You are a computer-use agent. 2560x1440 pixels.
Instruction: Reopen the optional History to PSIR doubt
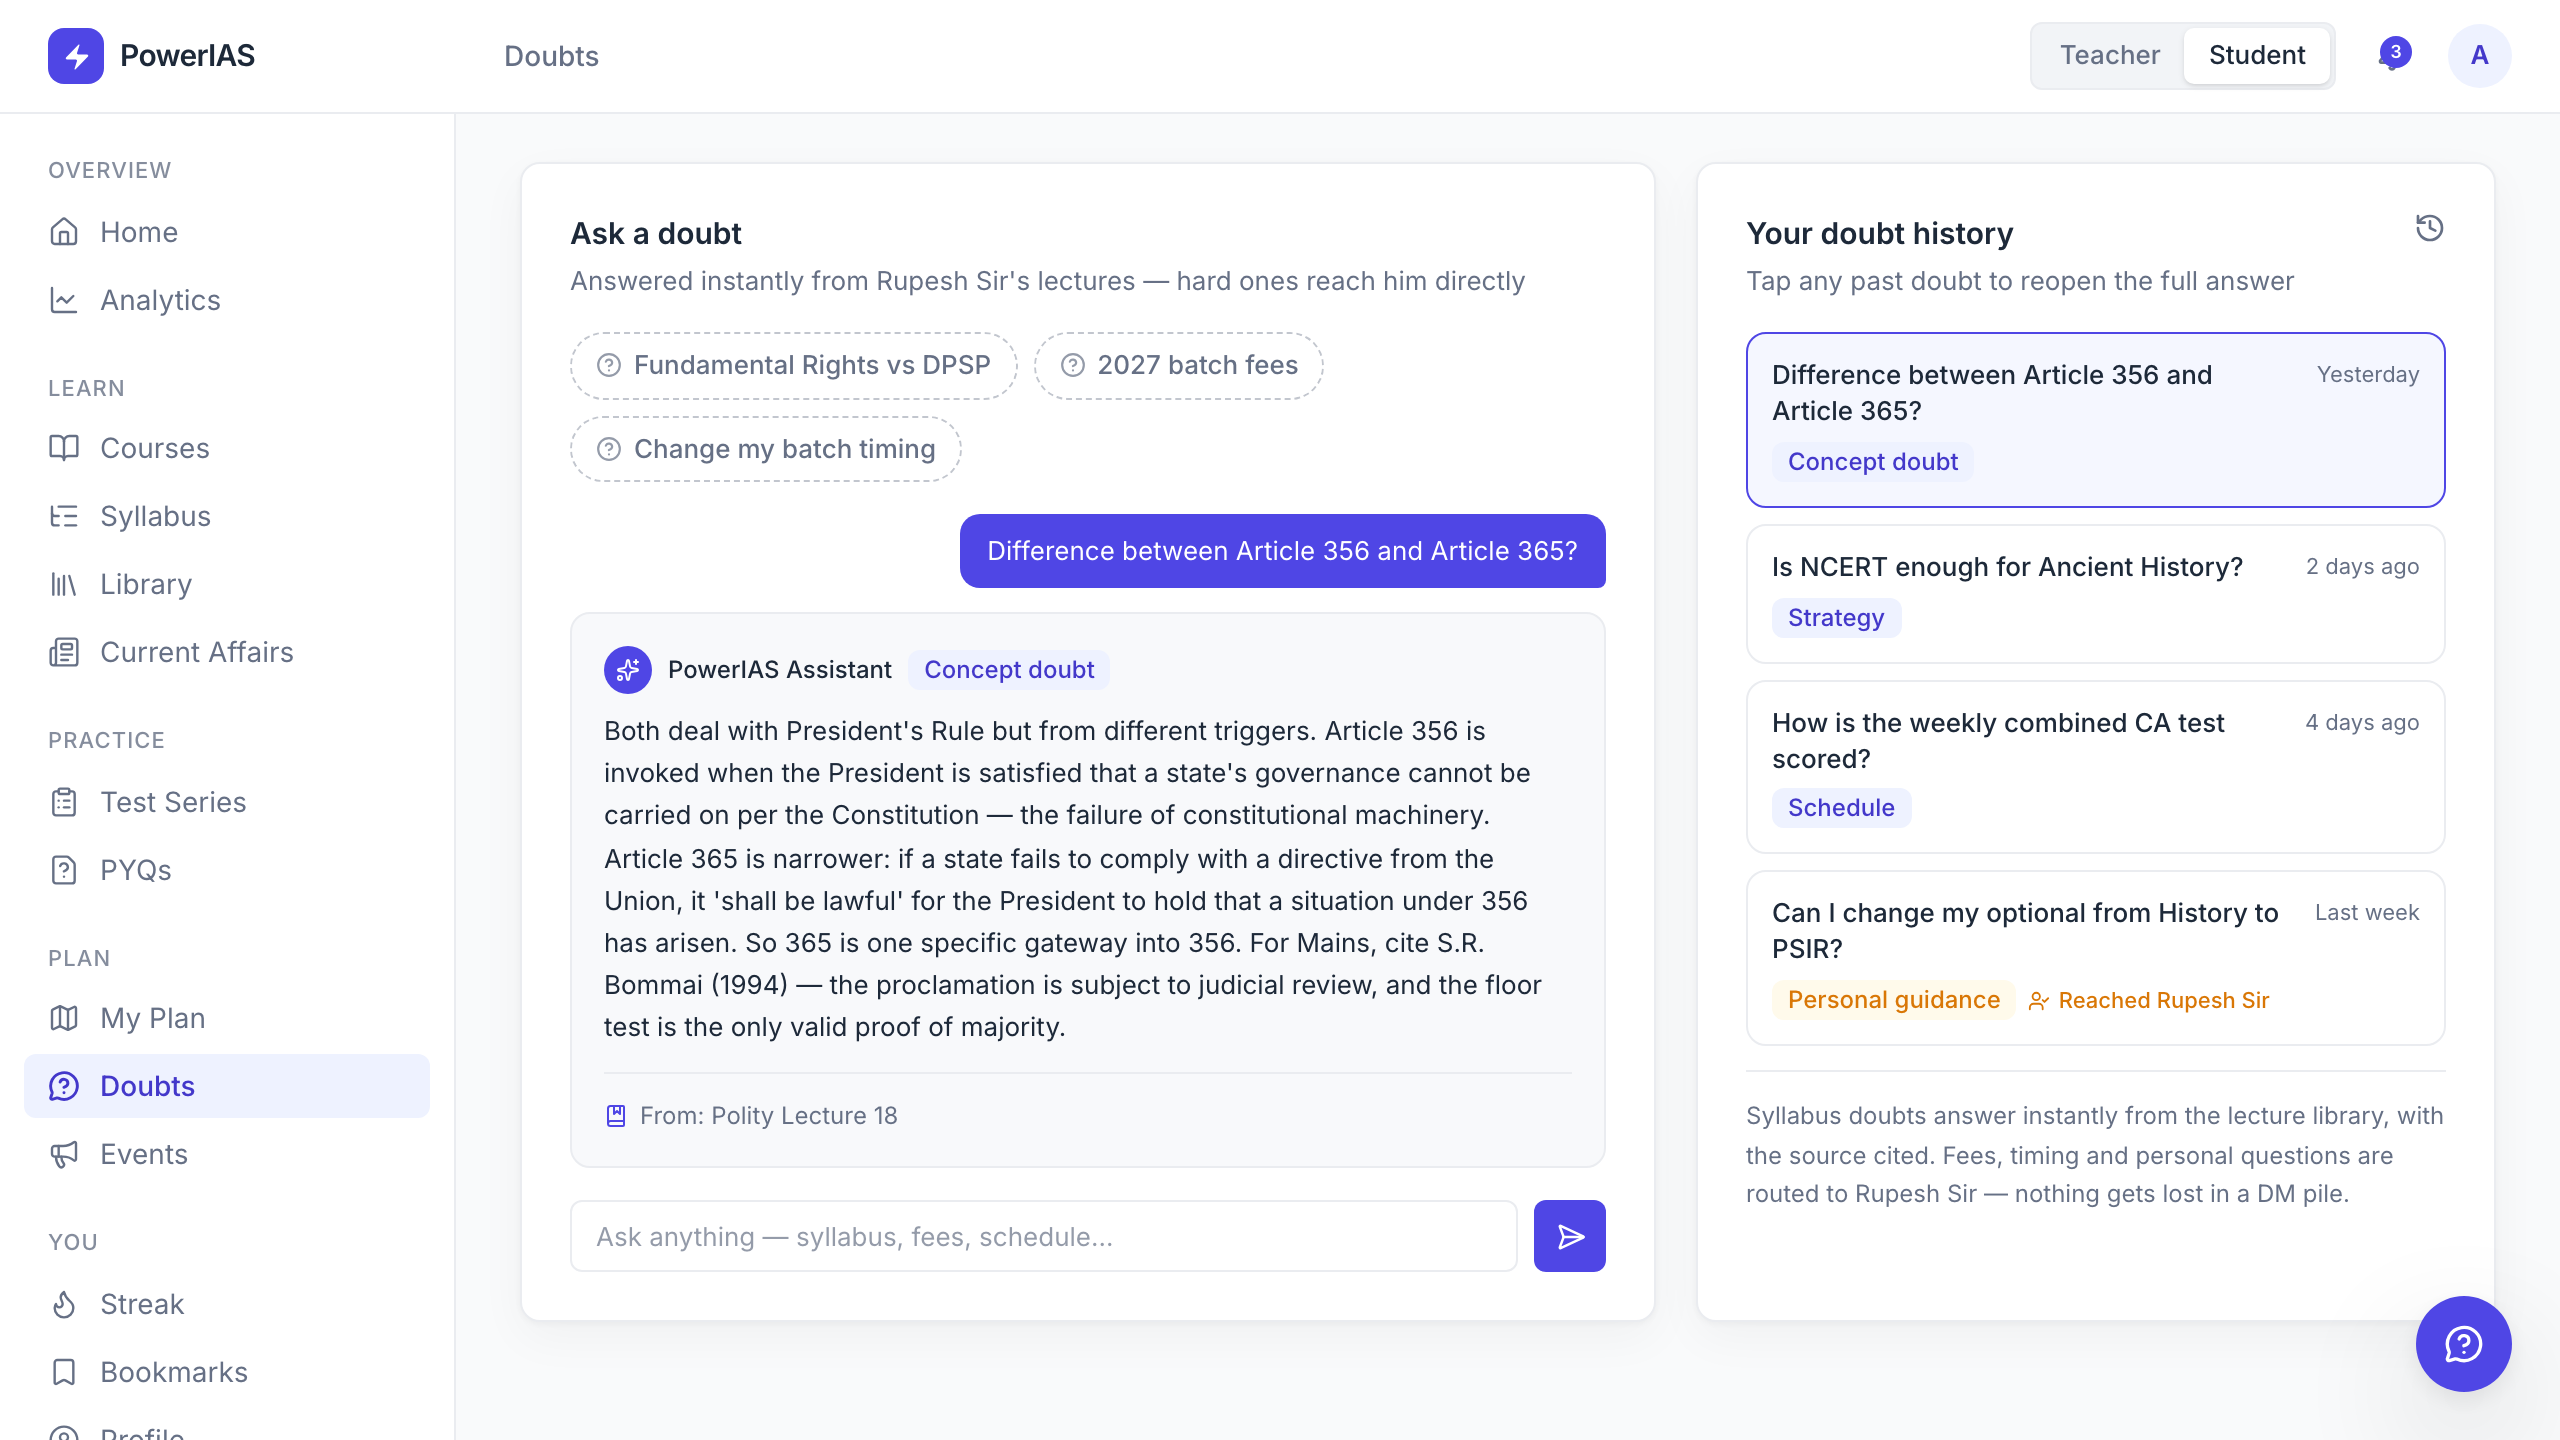pyautogui.click(x=2095, y=958)
